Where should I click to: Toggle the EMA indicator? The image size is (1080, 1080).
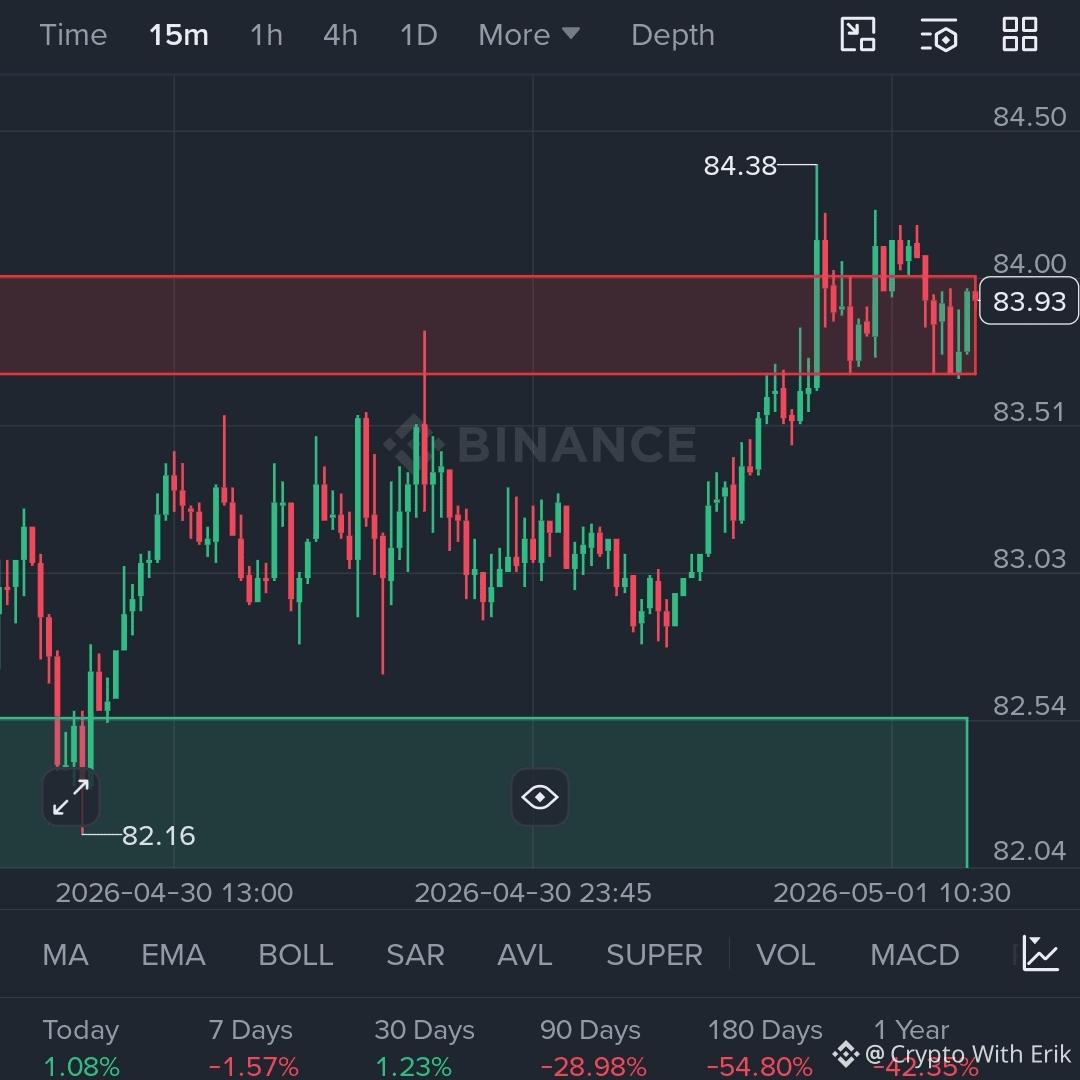(x=173, y=955)
